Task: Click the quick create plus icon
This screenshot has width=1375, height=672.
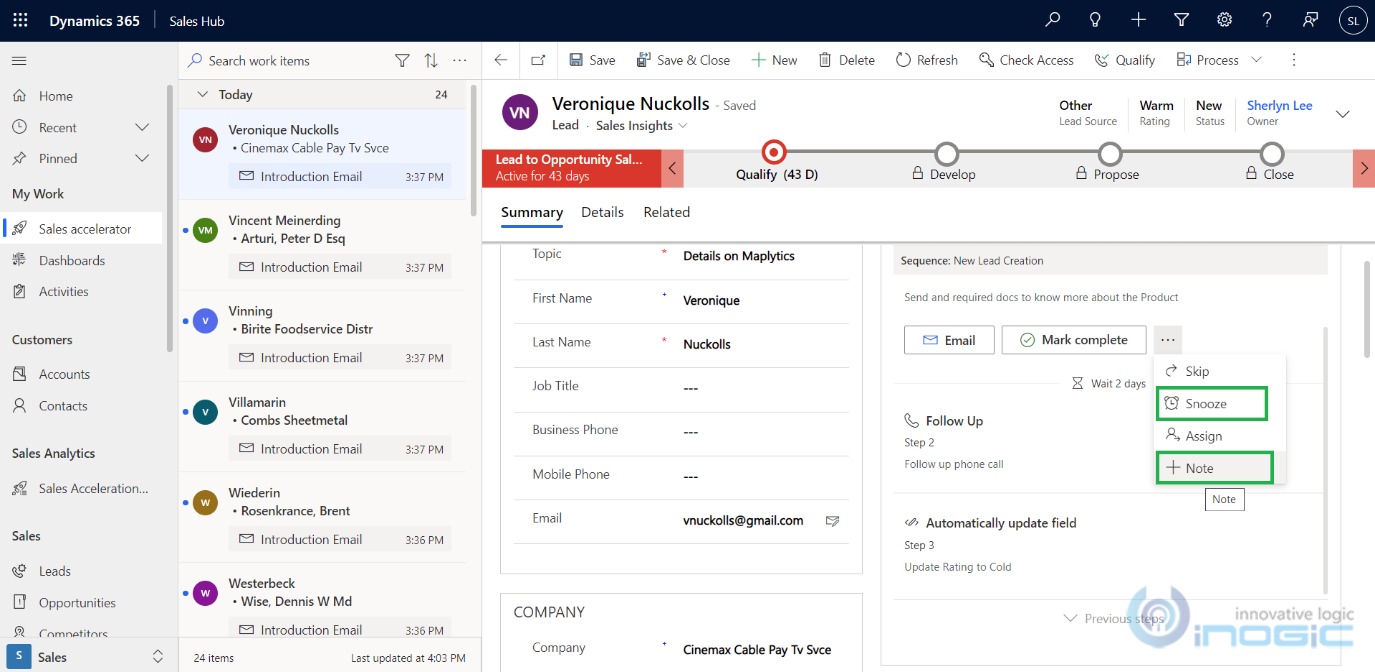Action: 1138,20
